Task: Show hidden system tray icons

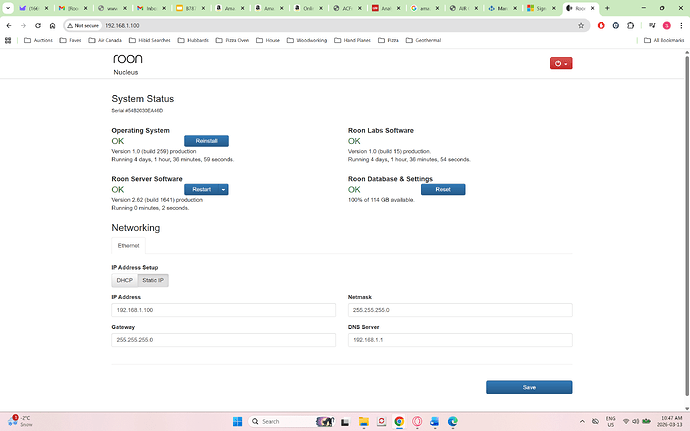Action: click(582, 421)
